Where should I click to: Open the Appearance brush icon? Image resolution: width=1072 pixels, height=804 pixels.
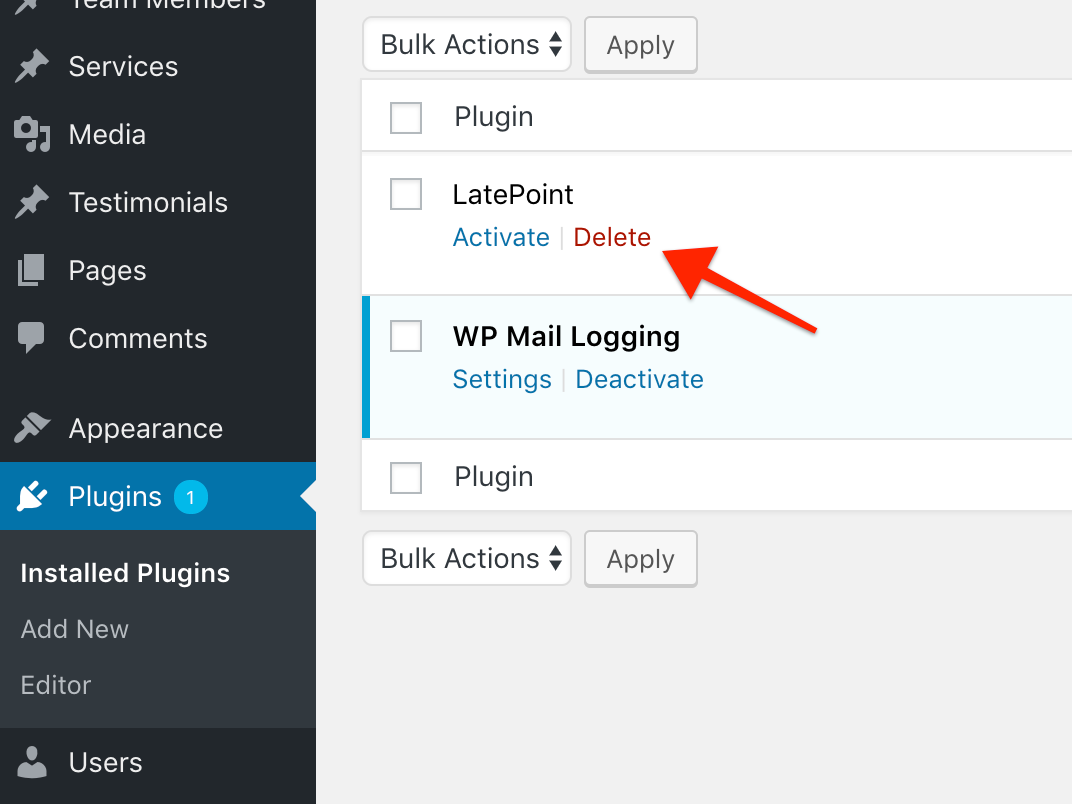pyautogui.click(x=31, y=428)
